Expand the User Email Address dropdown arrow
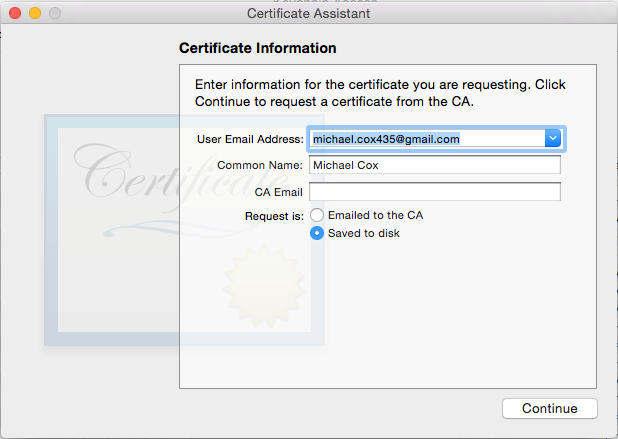The height and width of the screenshot is (439, 618). coord(553,139)
